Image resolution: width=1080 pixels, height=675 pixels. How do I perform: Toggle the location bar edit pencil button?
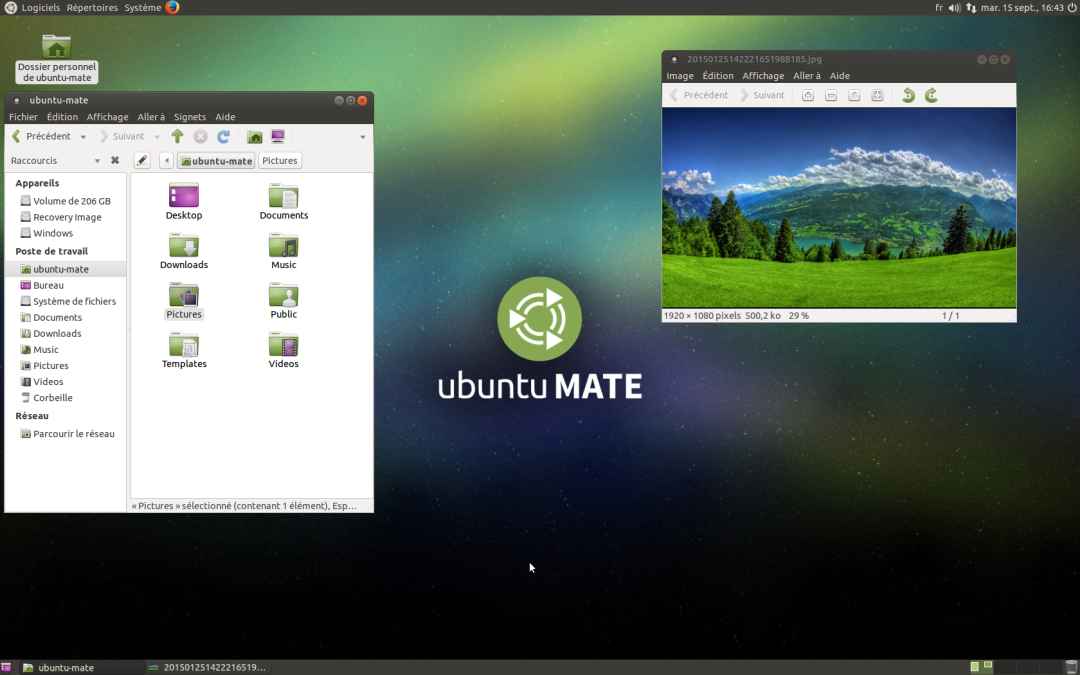coord(142,161)
